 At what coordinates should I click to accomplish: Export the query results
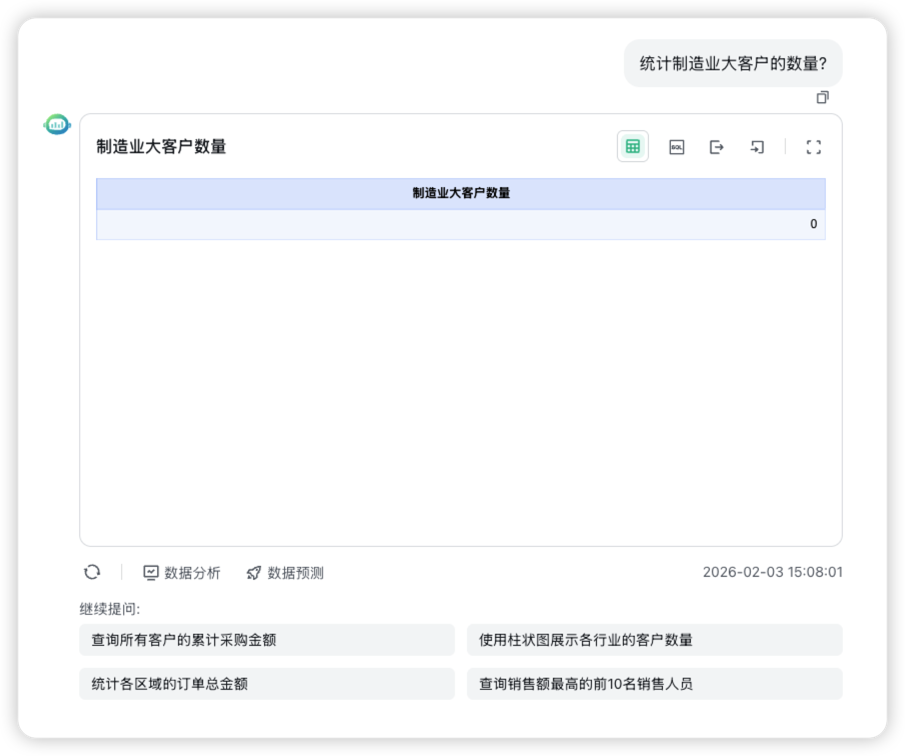(716, 147)
